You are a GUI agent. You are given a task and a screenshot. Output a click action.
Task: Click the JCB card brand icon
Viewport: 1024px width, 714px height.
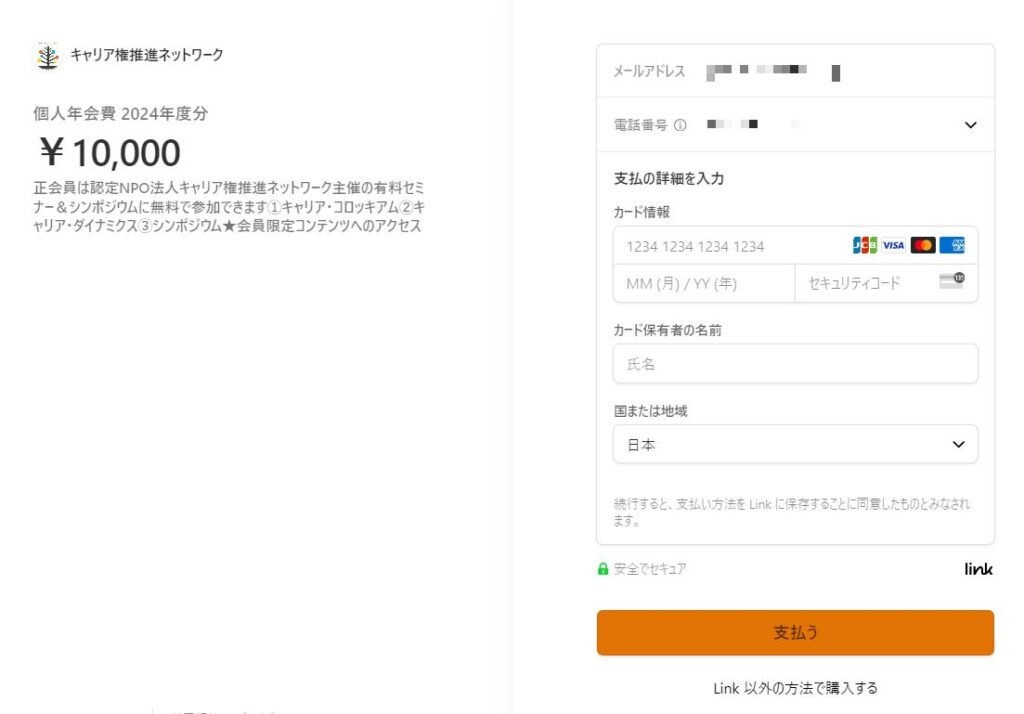click(x=865, y=246)
